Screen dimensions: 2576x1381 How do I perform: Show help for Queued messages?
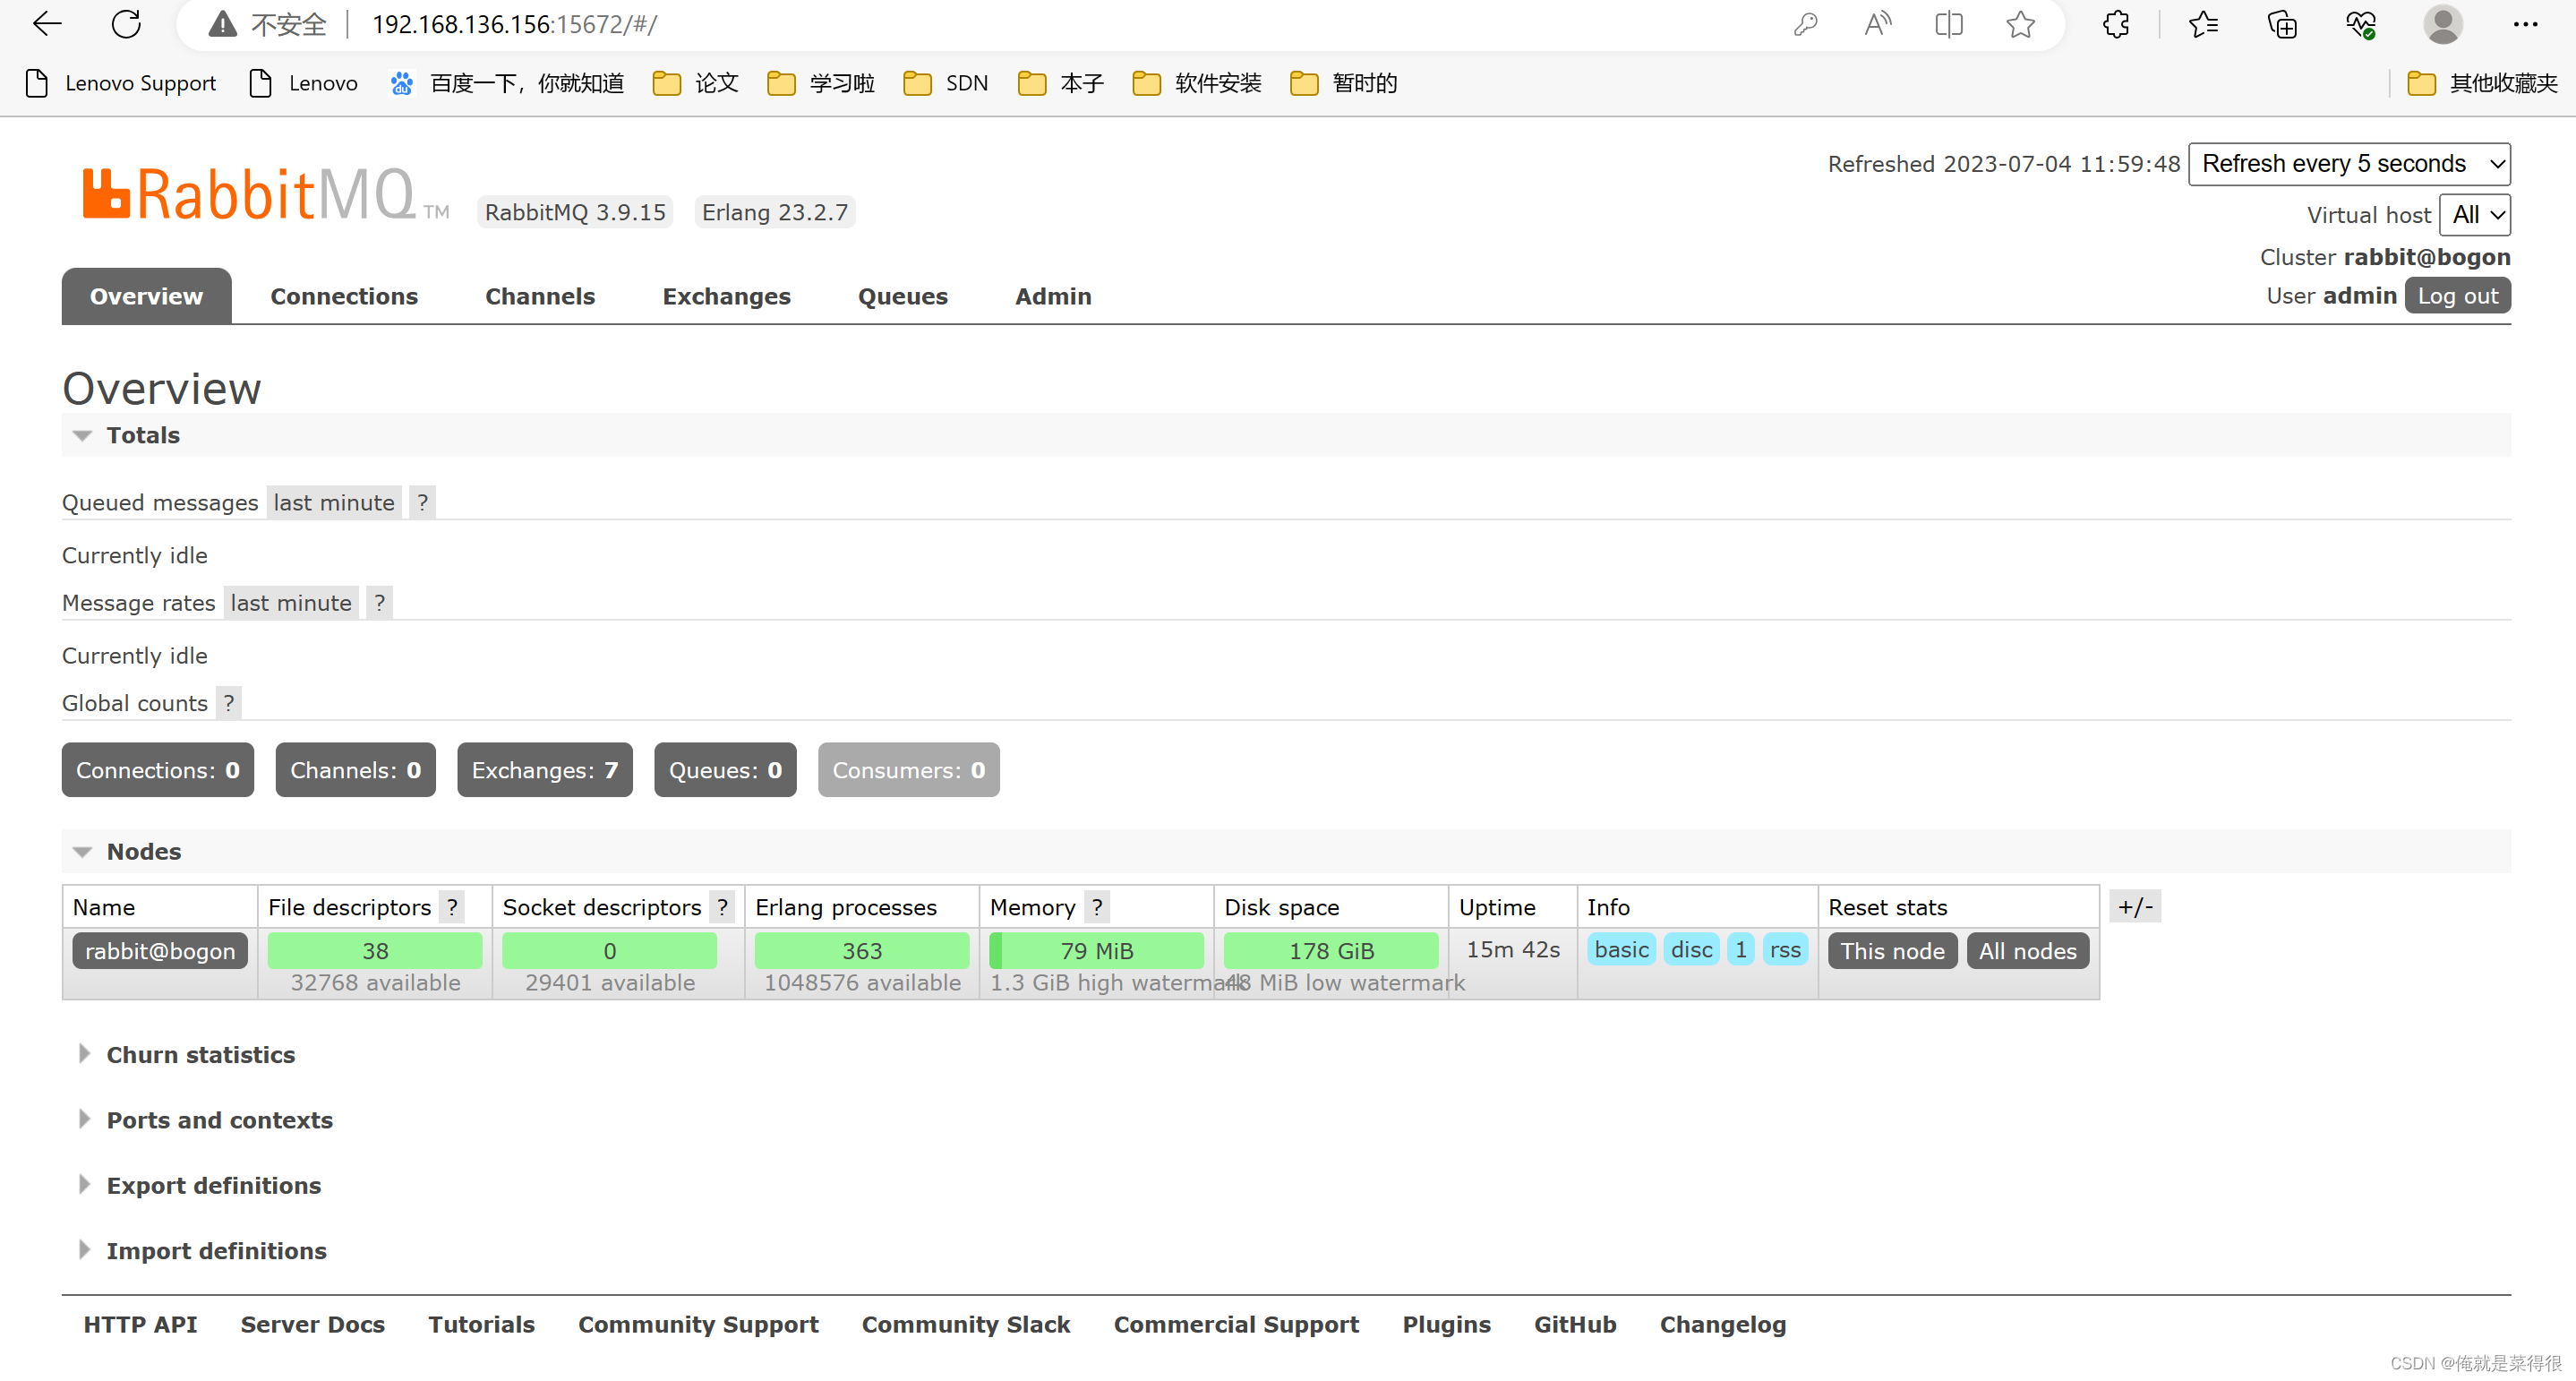[x=422, y=502]
